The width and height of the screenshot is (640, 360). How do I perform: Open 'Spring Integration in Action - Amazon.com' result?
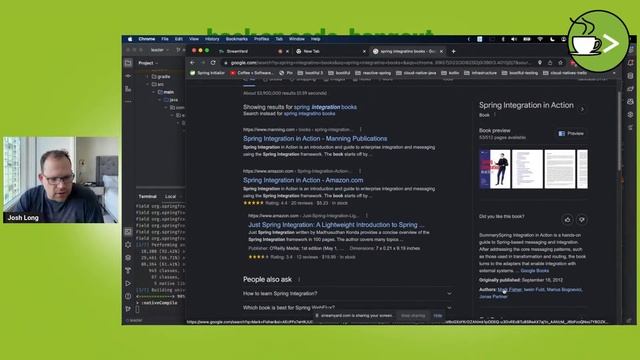303,180
